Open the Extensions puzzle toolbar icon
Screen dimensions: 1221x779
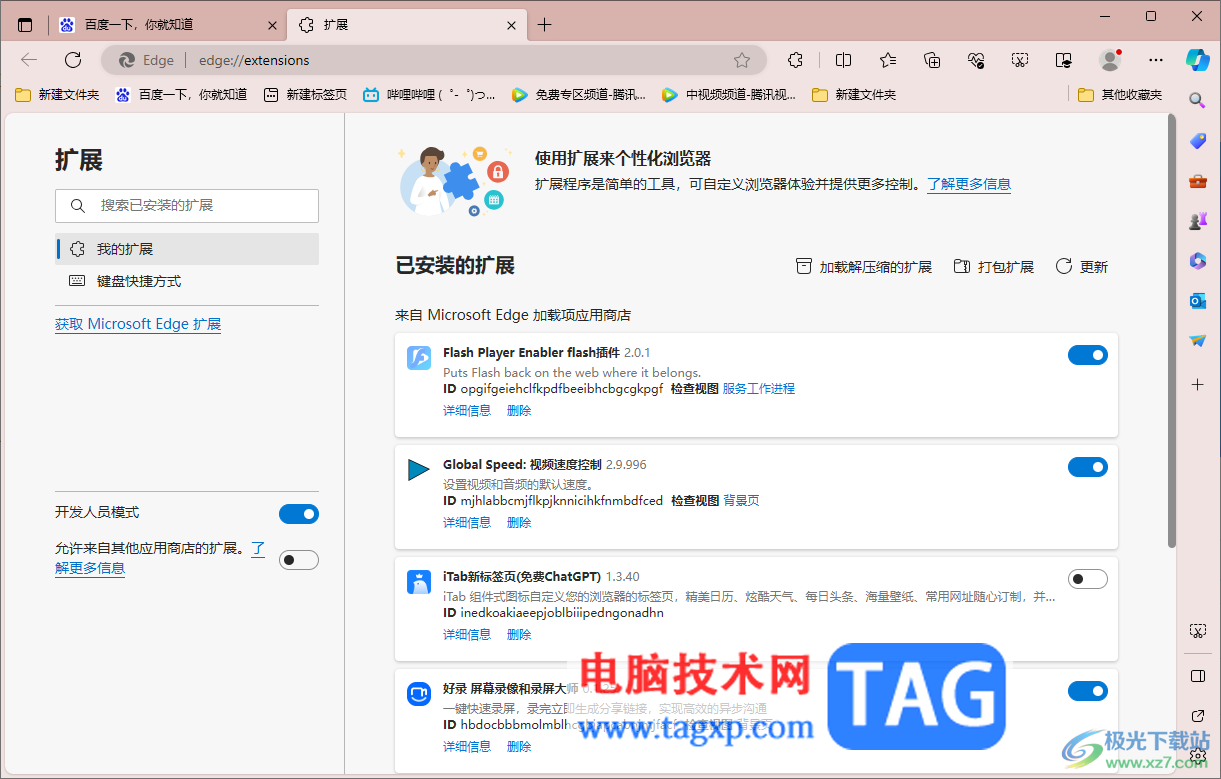pyautogui.click(x=795, y=60)
